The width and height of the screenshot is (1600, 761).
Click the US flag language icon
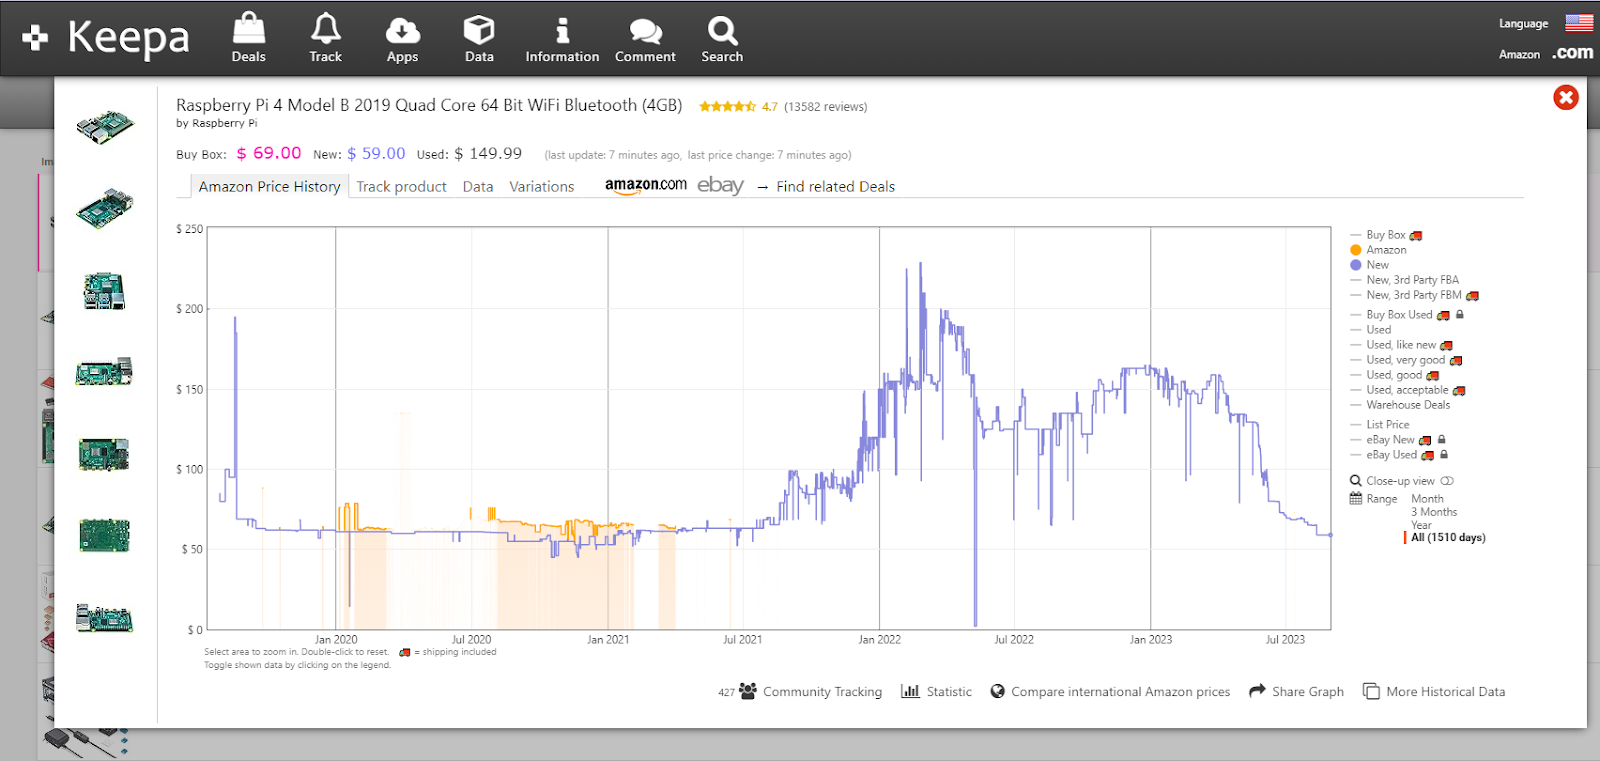point(1579,22)
